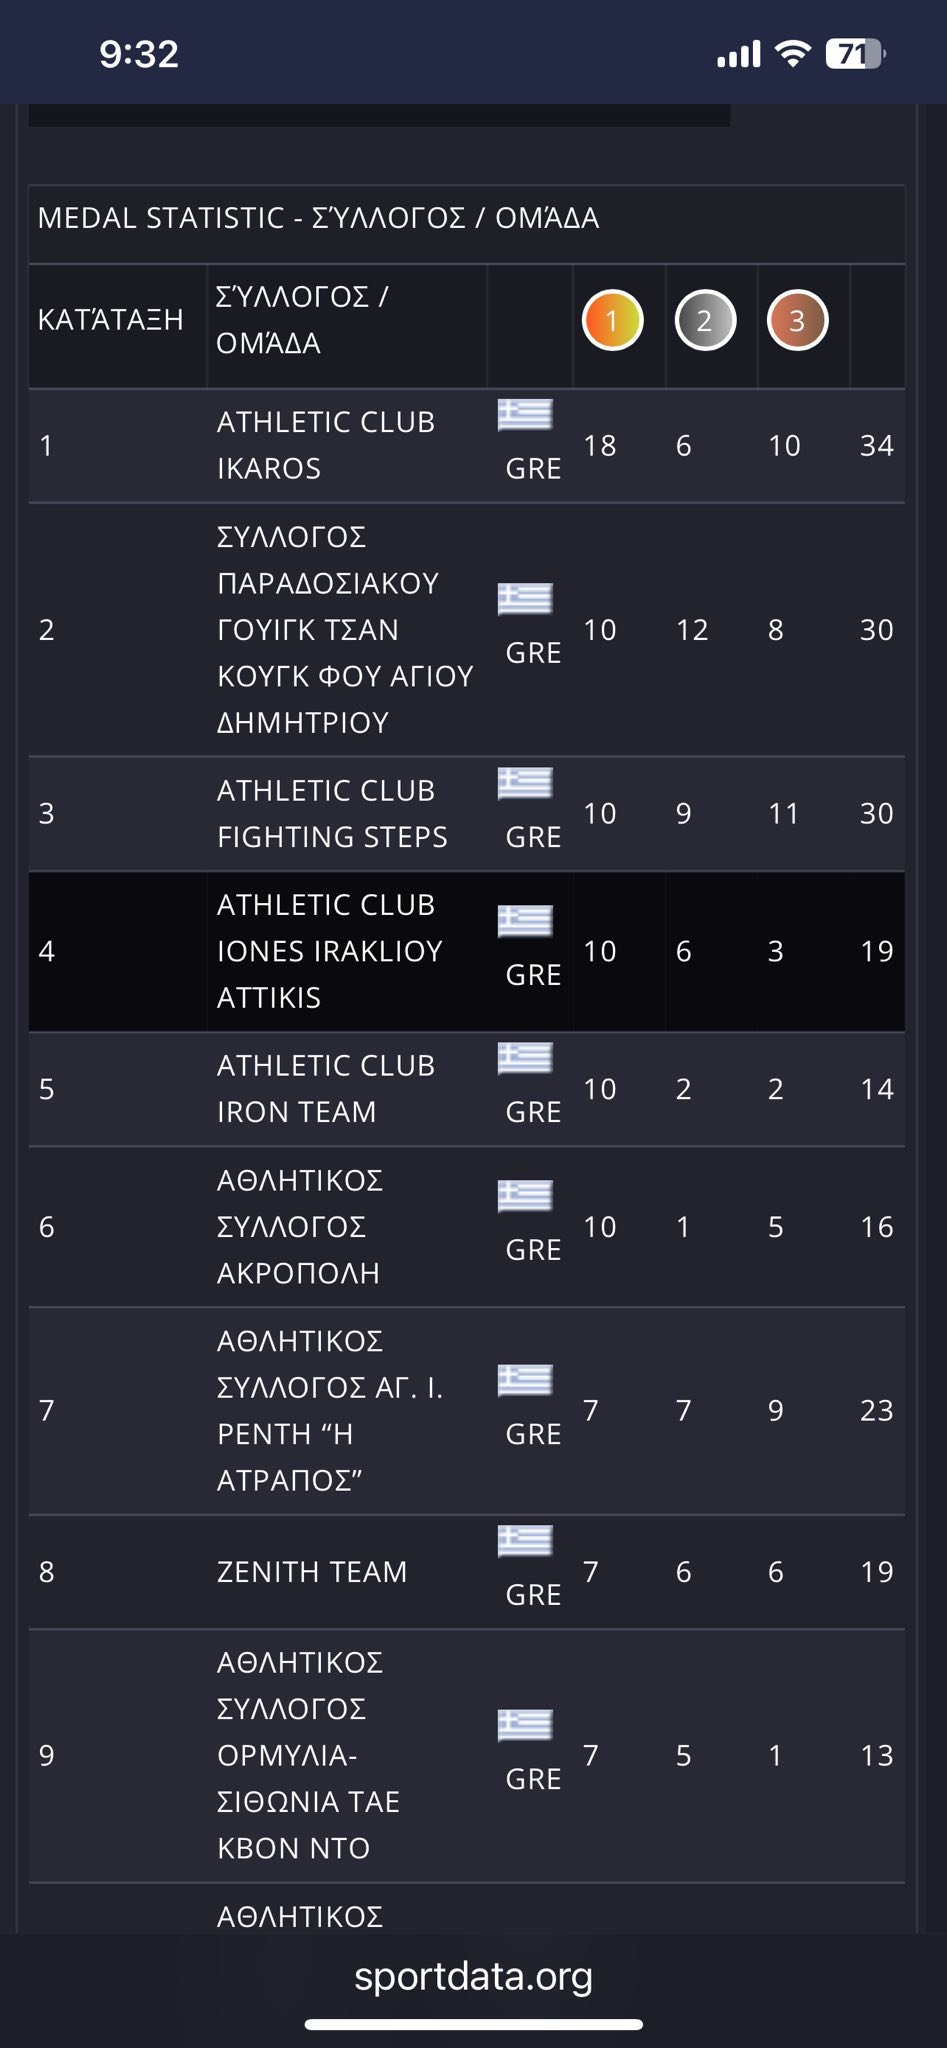Viewport: 947px width, 2048px height.
Task: Tap the flag in Athletic Club Iron Team row
Action: pyautogui.click(x=526, y=1058)
